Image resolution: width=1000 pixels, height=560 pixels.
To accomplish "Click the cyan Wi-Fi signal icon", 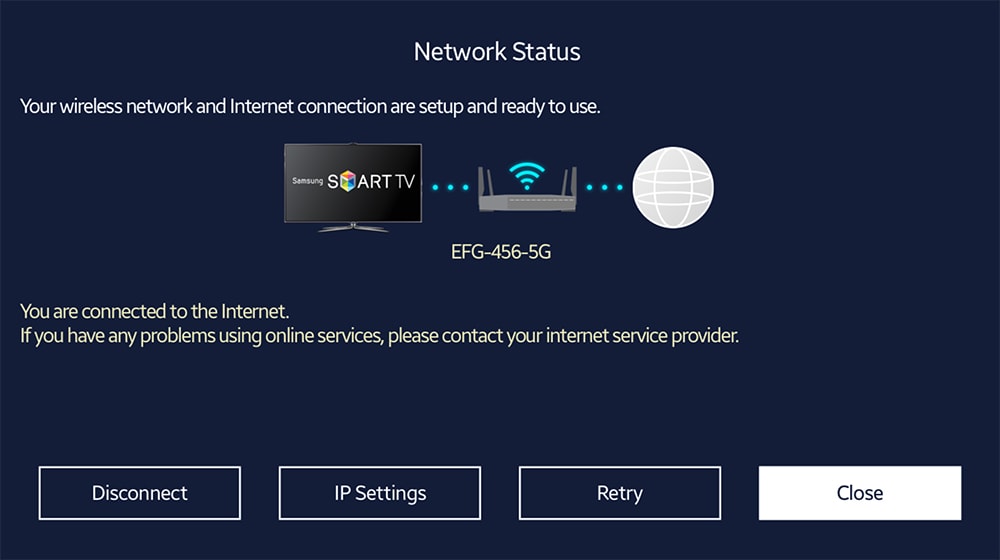I will point(527,175).
